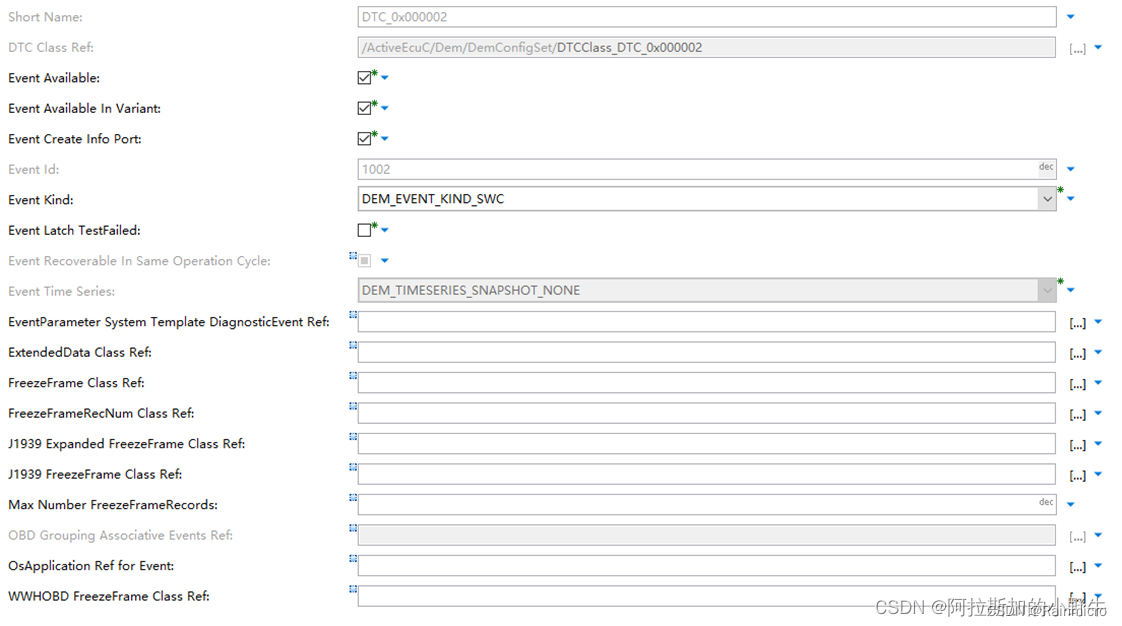
Task: Click blue grid icon beside ExtendedData Class Ref
Action: pyautogui.click(x=351, y=346)
